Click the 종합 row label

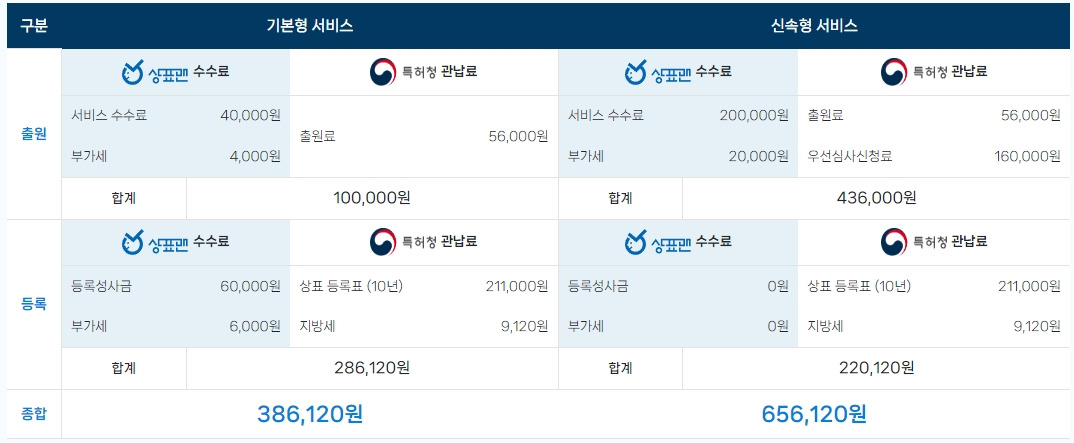34,414
